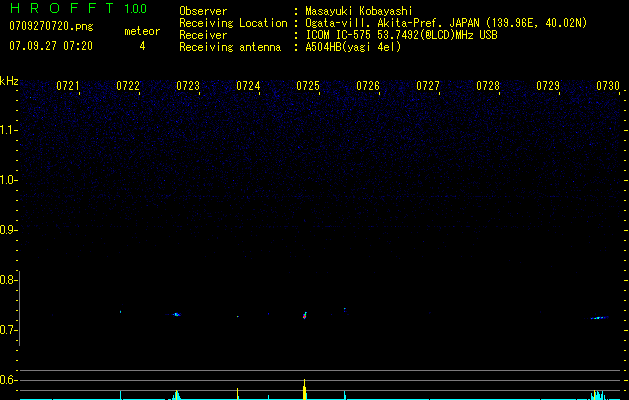Screen dimensions: 629x400
Task: Click the 0722 time marker
Action: click(x=128, y=86)
